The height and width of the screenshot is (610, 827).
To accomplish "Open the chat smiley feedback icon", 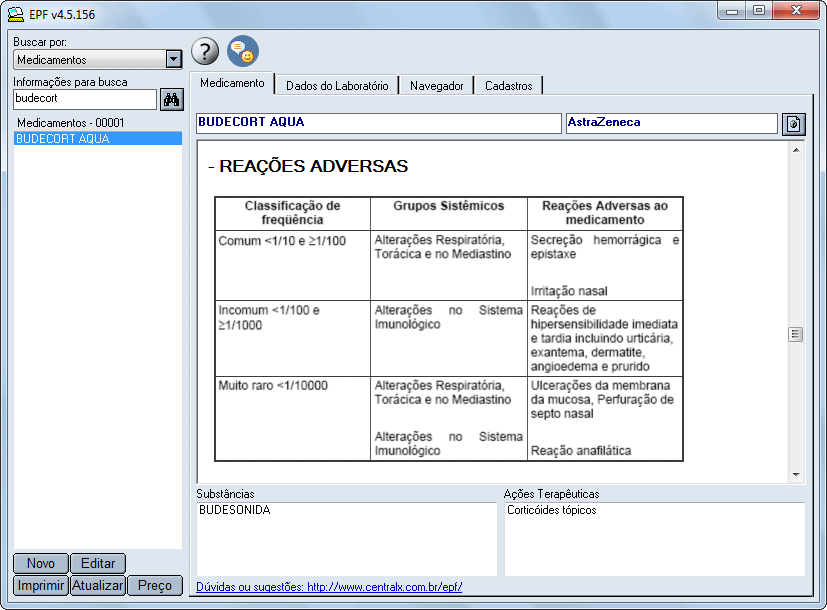I will point(243,51).
